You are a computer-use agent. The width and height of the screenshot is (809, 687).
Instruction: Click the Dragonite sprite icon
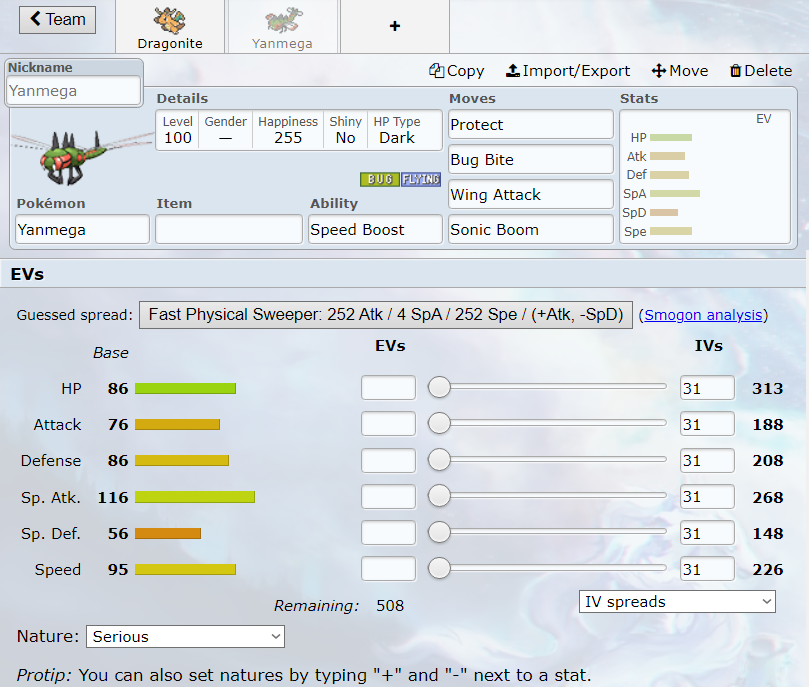pos(170,21)
